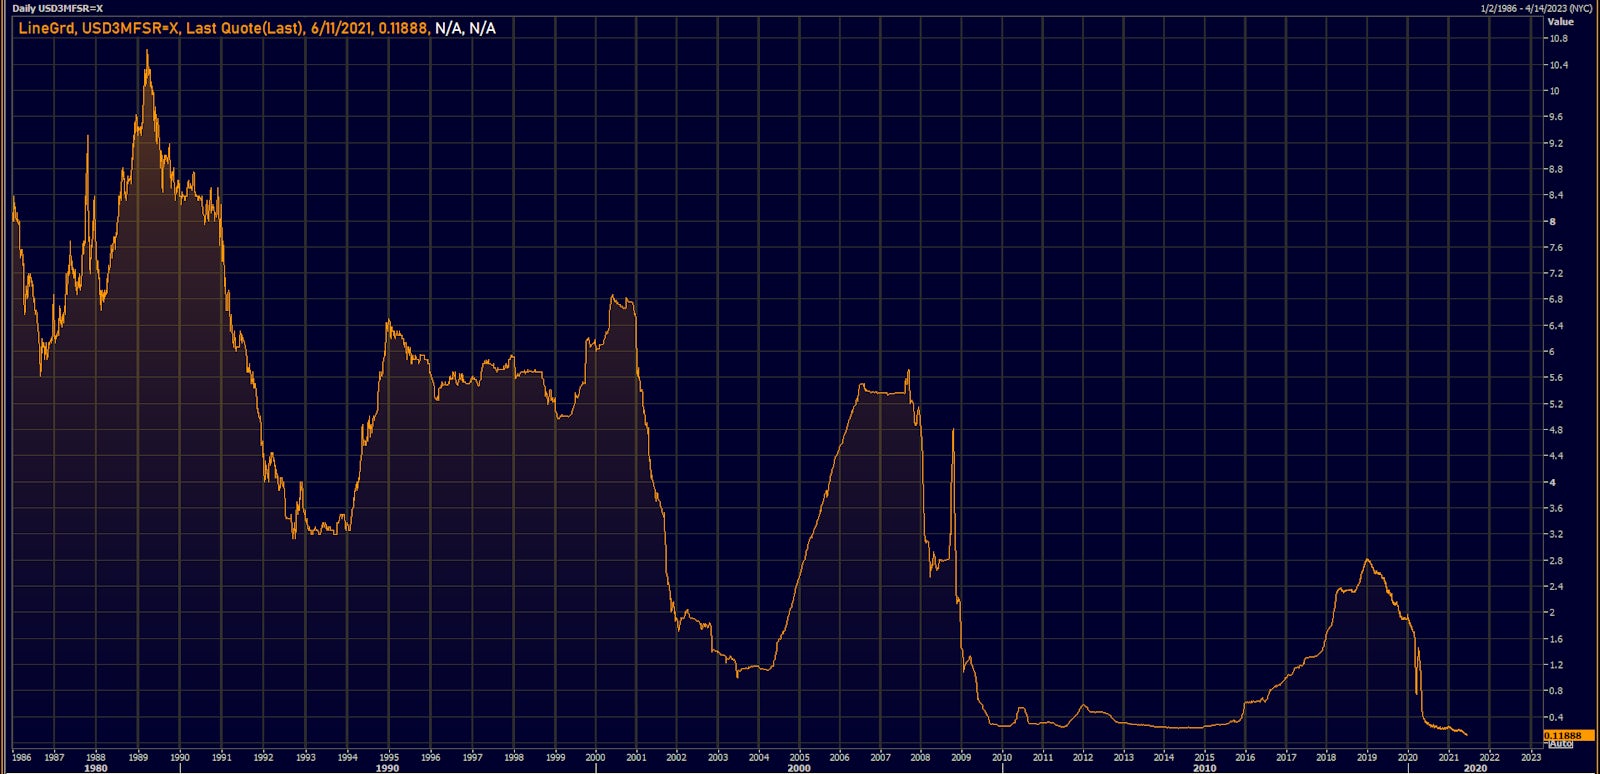Click the 2007 year label on time axis
Screen dimensions: 1600x774
880,757
